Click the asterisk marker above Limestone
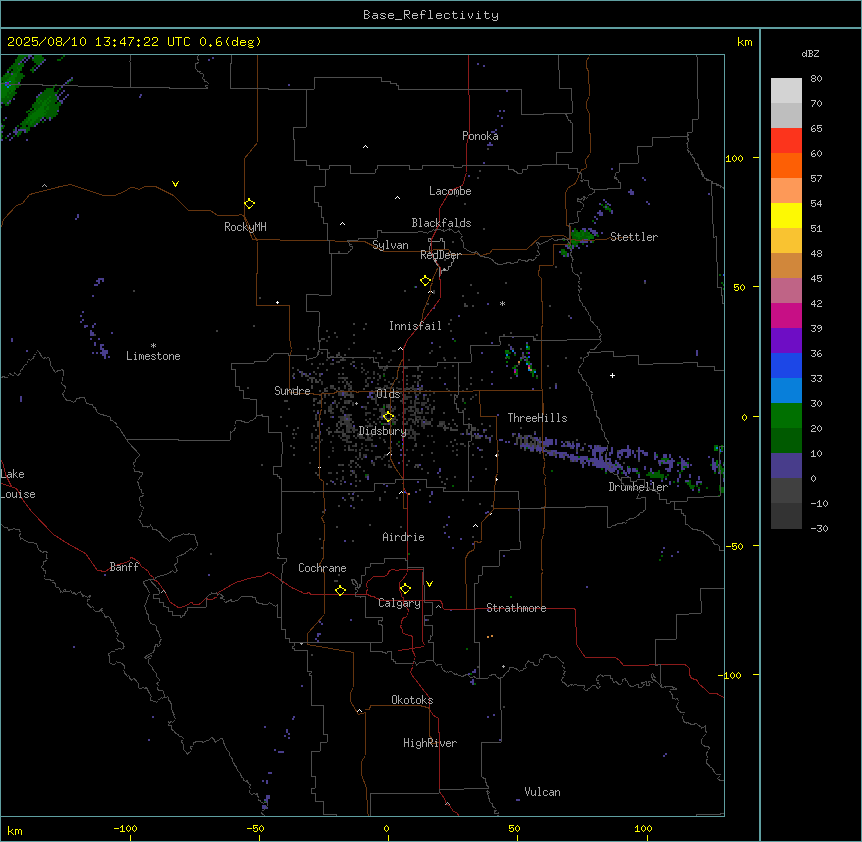This screenshot has height=842, width=862. (x=153, y=346)
